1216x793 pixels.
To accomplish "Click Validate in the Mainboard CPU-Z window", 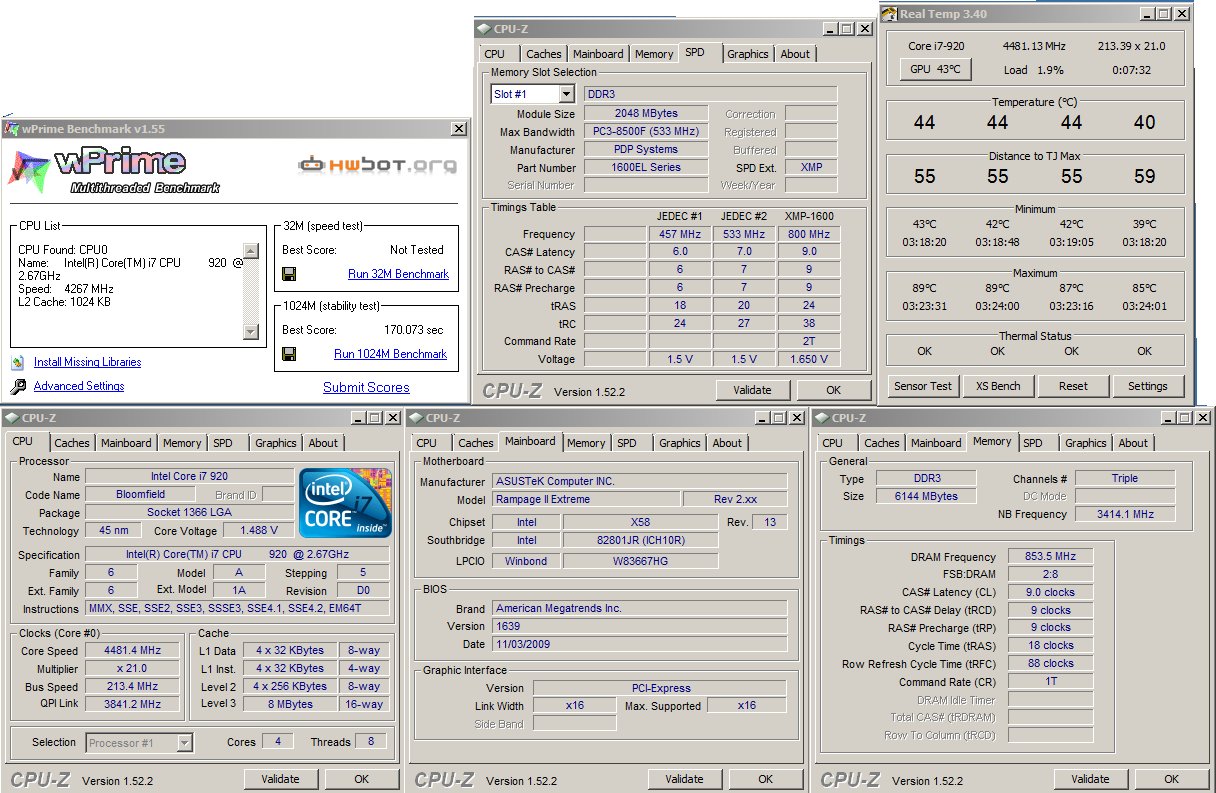I will point(684,779).
